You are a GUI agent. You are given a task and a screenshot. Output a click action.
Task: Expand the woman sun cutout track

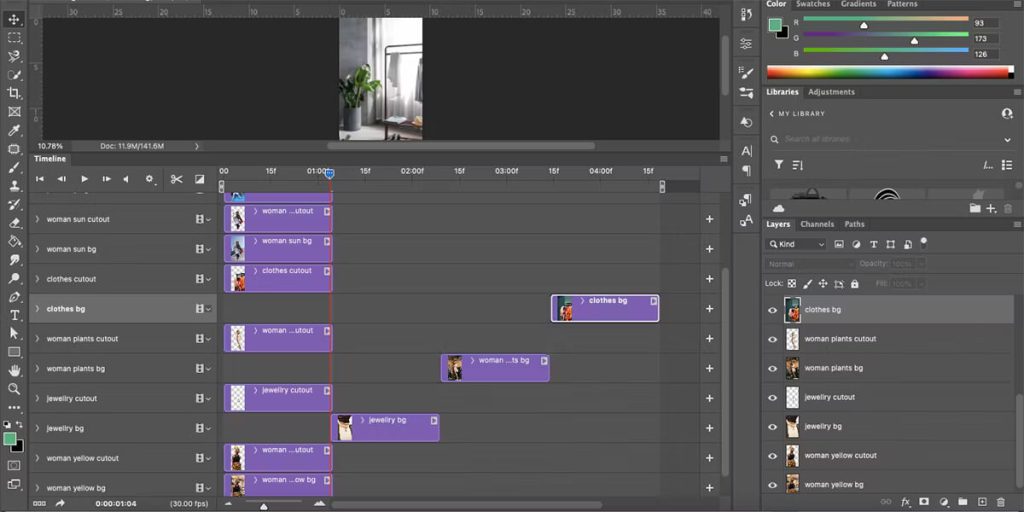coord(37,219)
